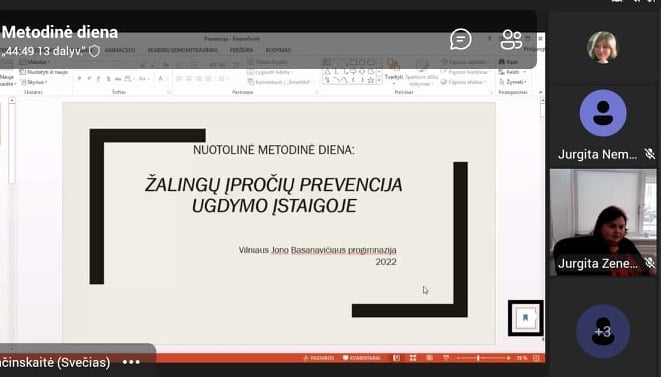Open the meeting chat bubble icon
The image size is (661, 377).
tap(461, 39)
